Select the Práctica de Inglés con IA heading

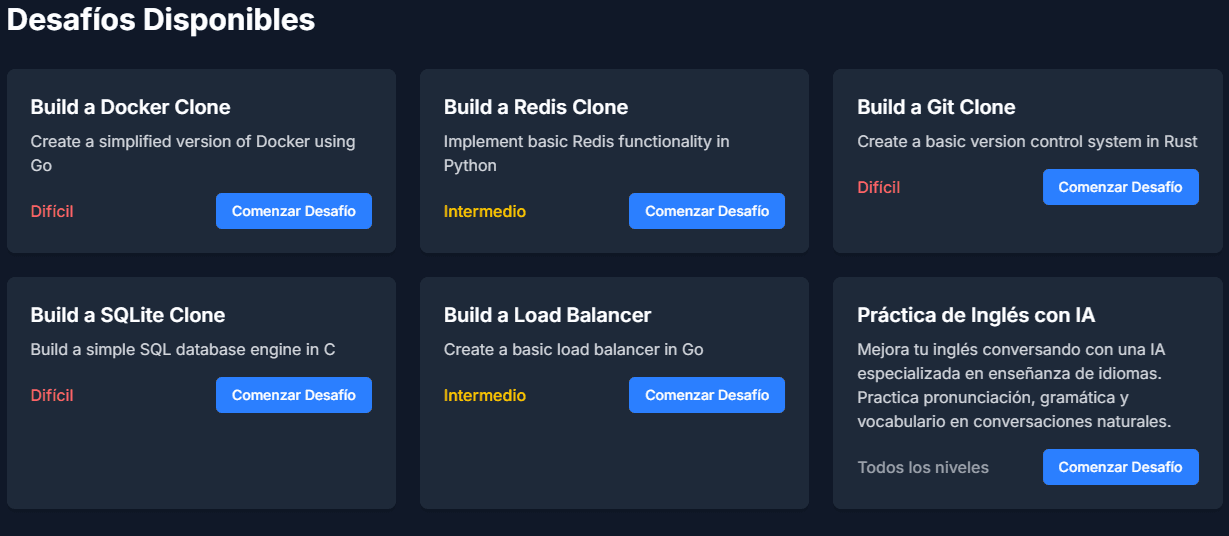(x=976, y=315)
